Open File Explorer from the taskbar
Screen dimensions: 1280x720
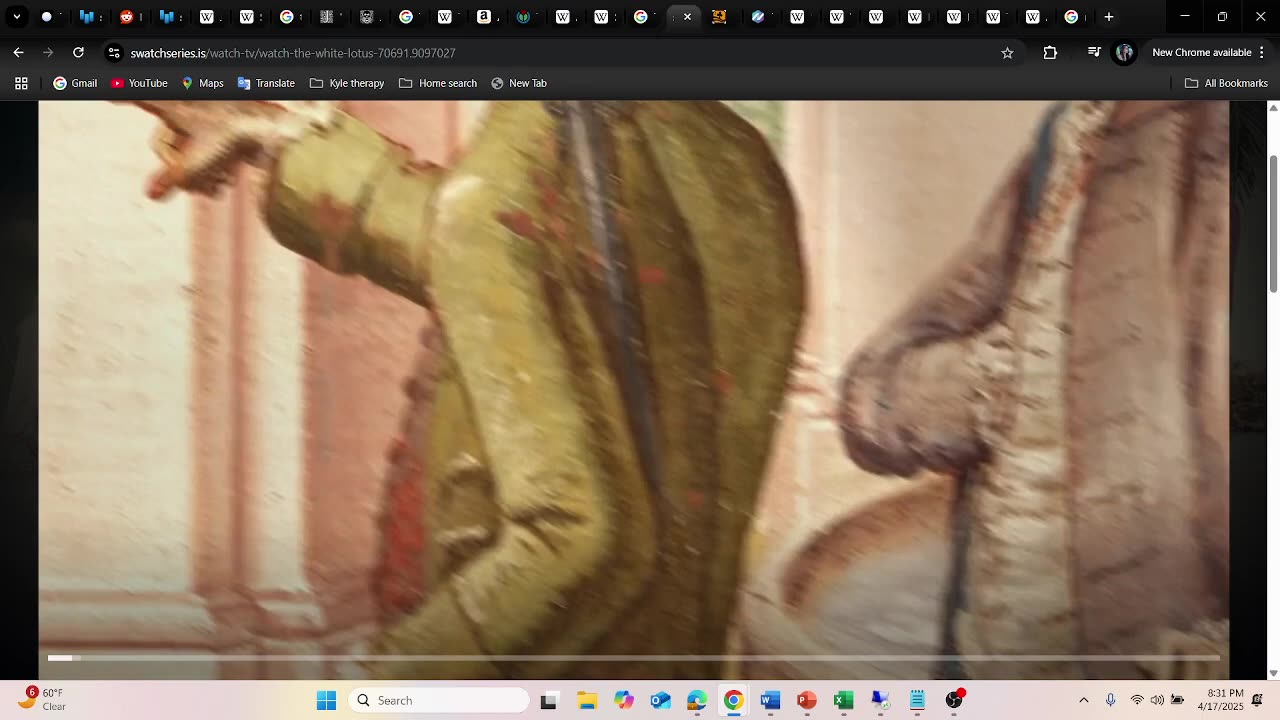coord(587,700)
